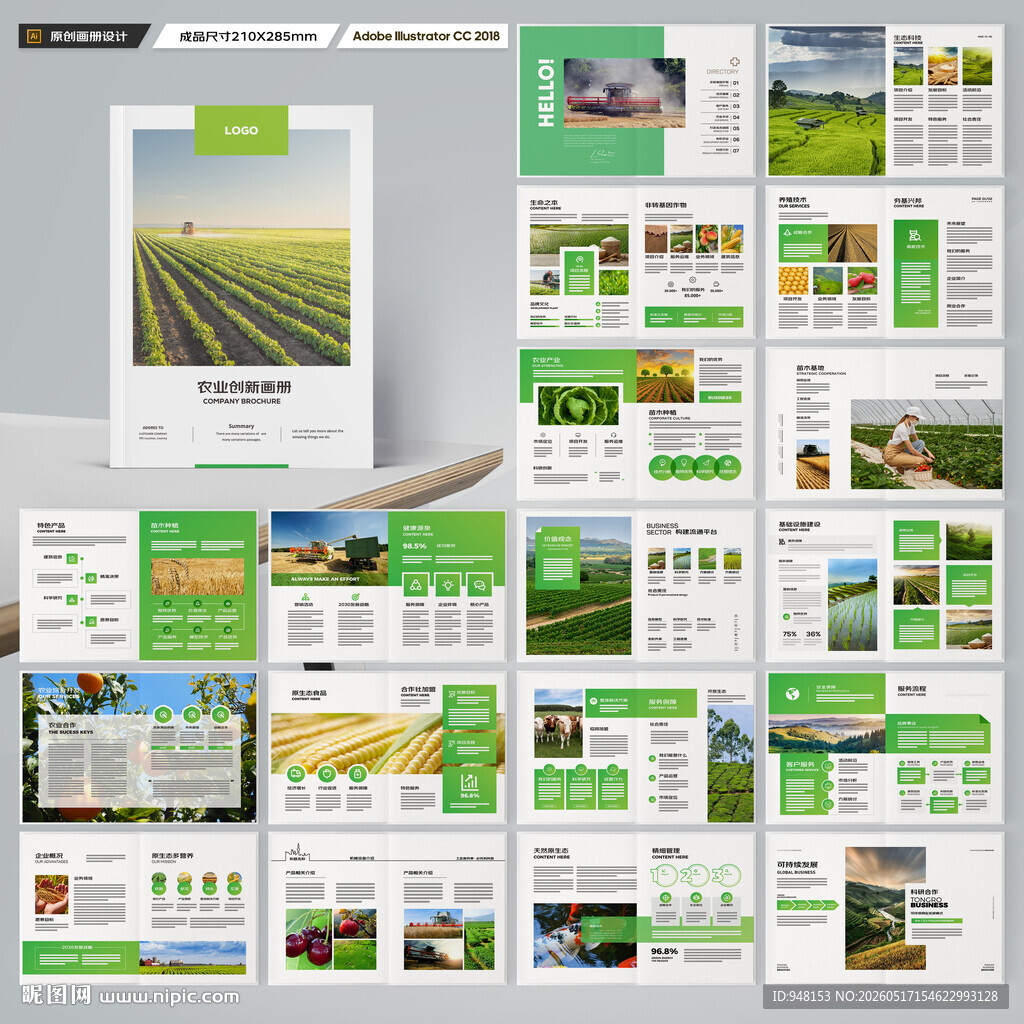Open the orange tree spread 农业合作
Image resolution: width=1024 pixels, height=1024 pixels.
click(x=139, y=748)
